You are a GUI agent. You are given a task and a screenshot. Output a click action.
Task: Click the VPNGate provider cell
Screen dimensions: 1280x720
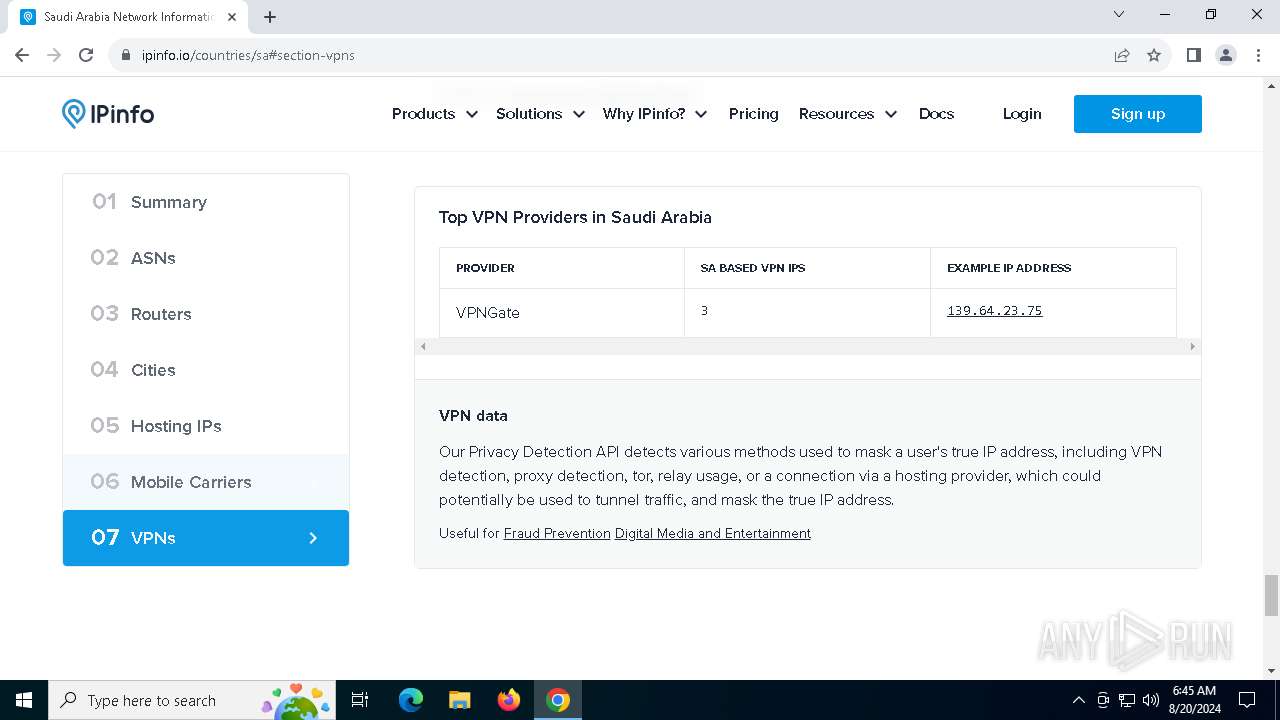(562, 313)
